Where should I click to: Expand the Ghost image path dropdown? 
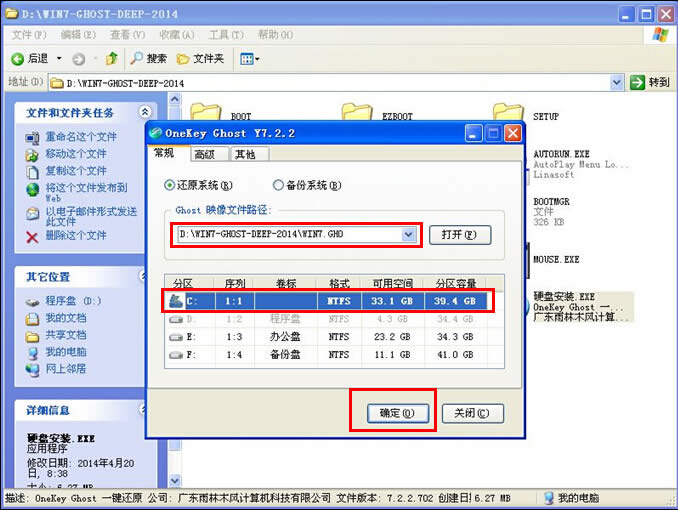[408, 235]
